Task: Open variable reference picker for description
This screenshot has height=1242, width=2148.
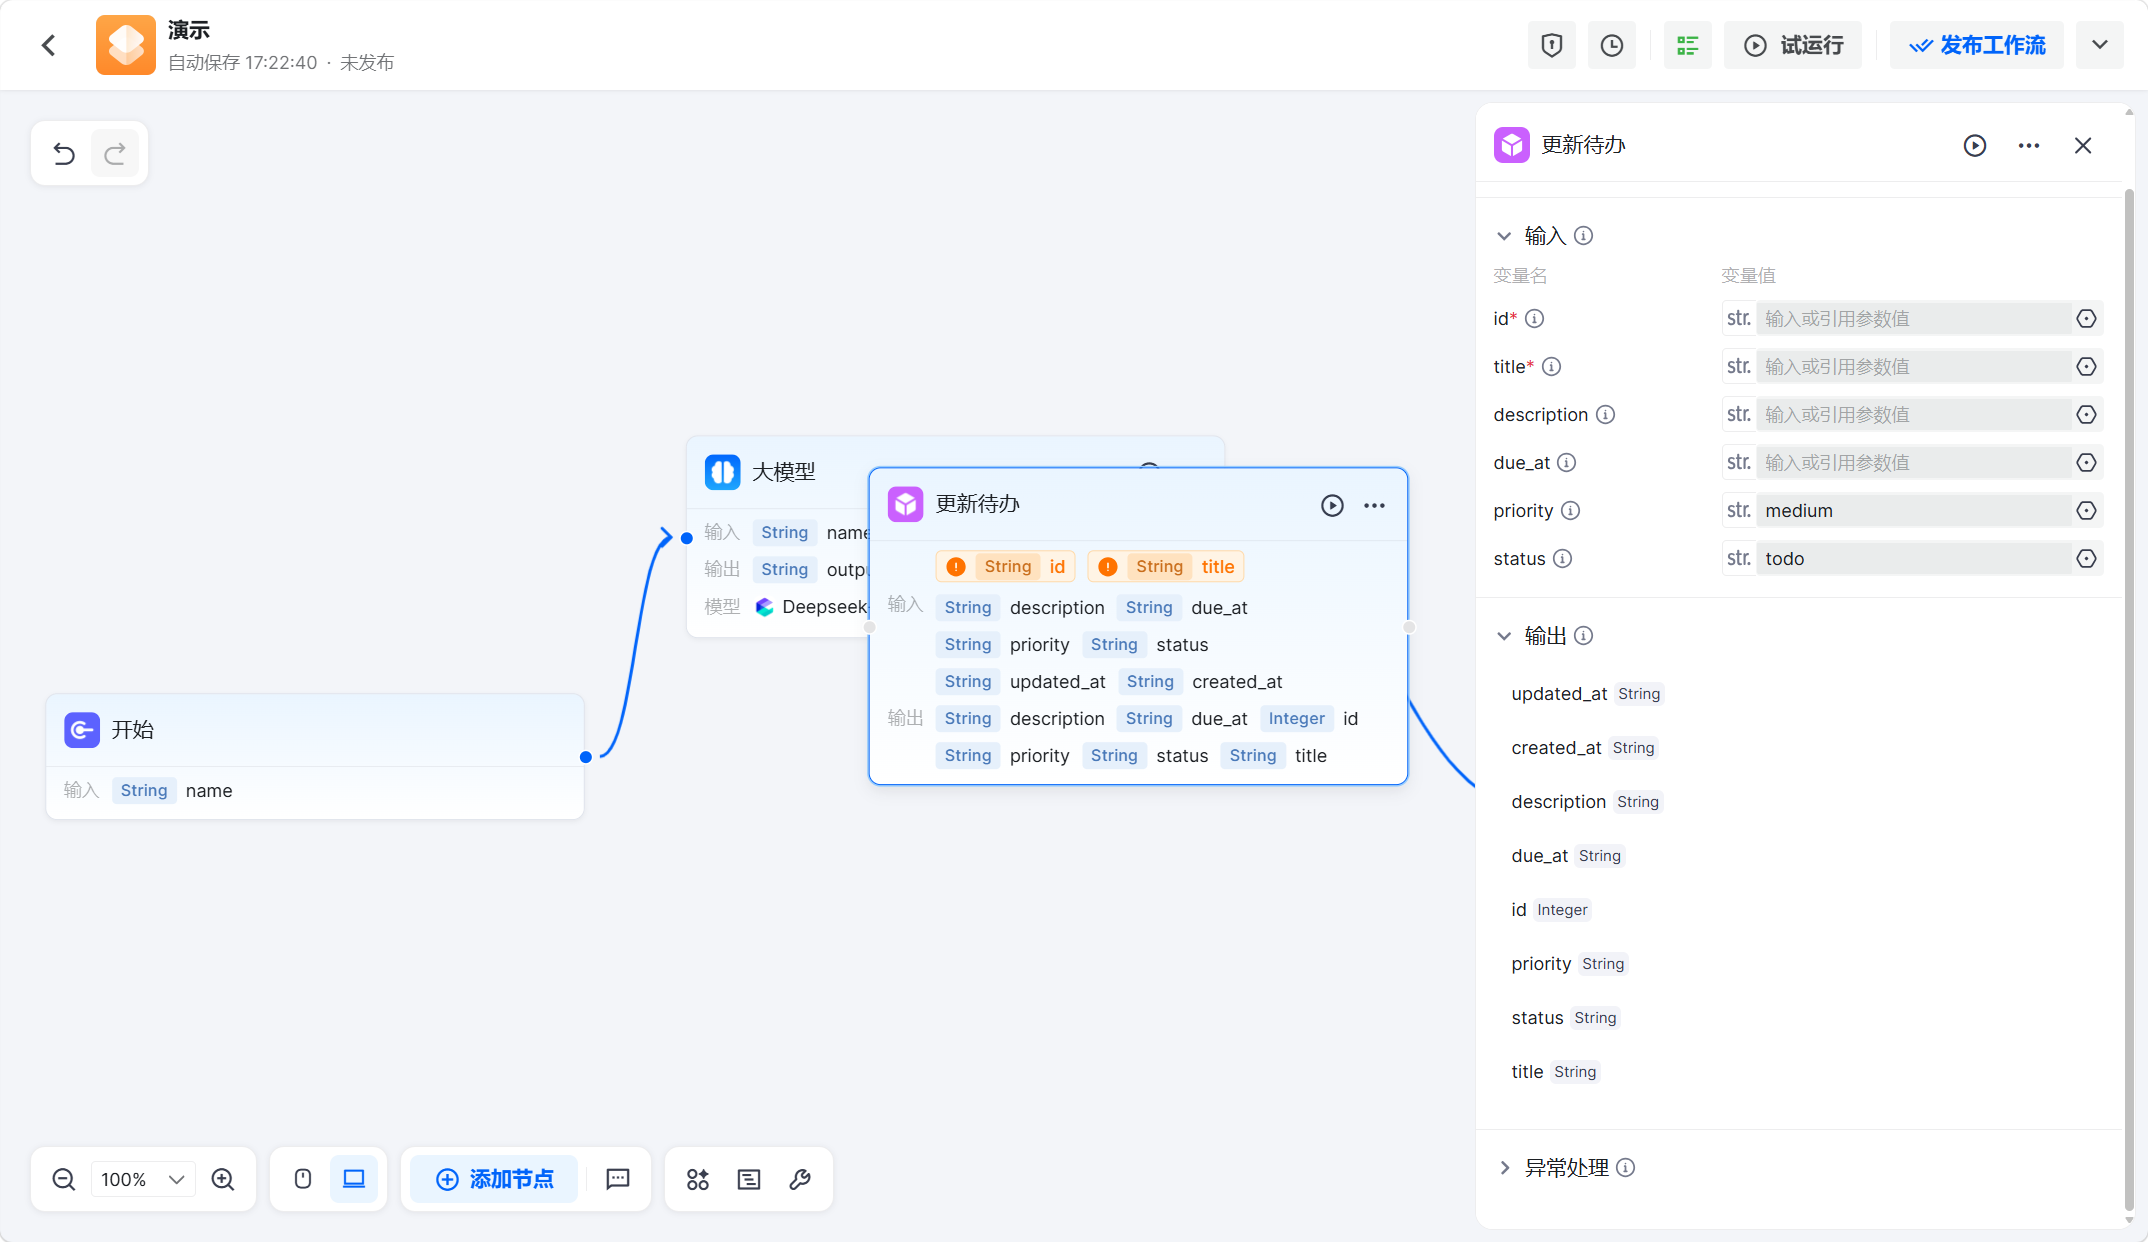Action: [x=2086, y=415]
